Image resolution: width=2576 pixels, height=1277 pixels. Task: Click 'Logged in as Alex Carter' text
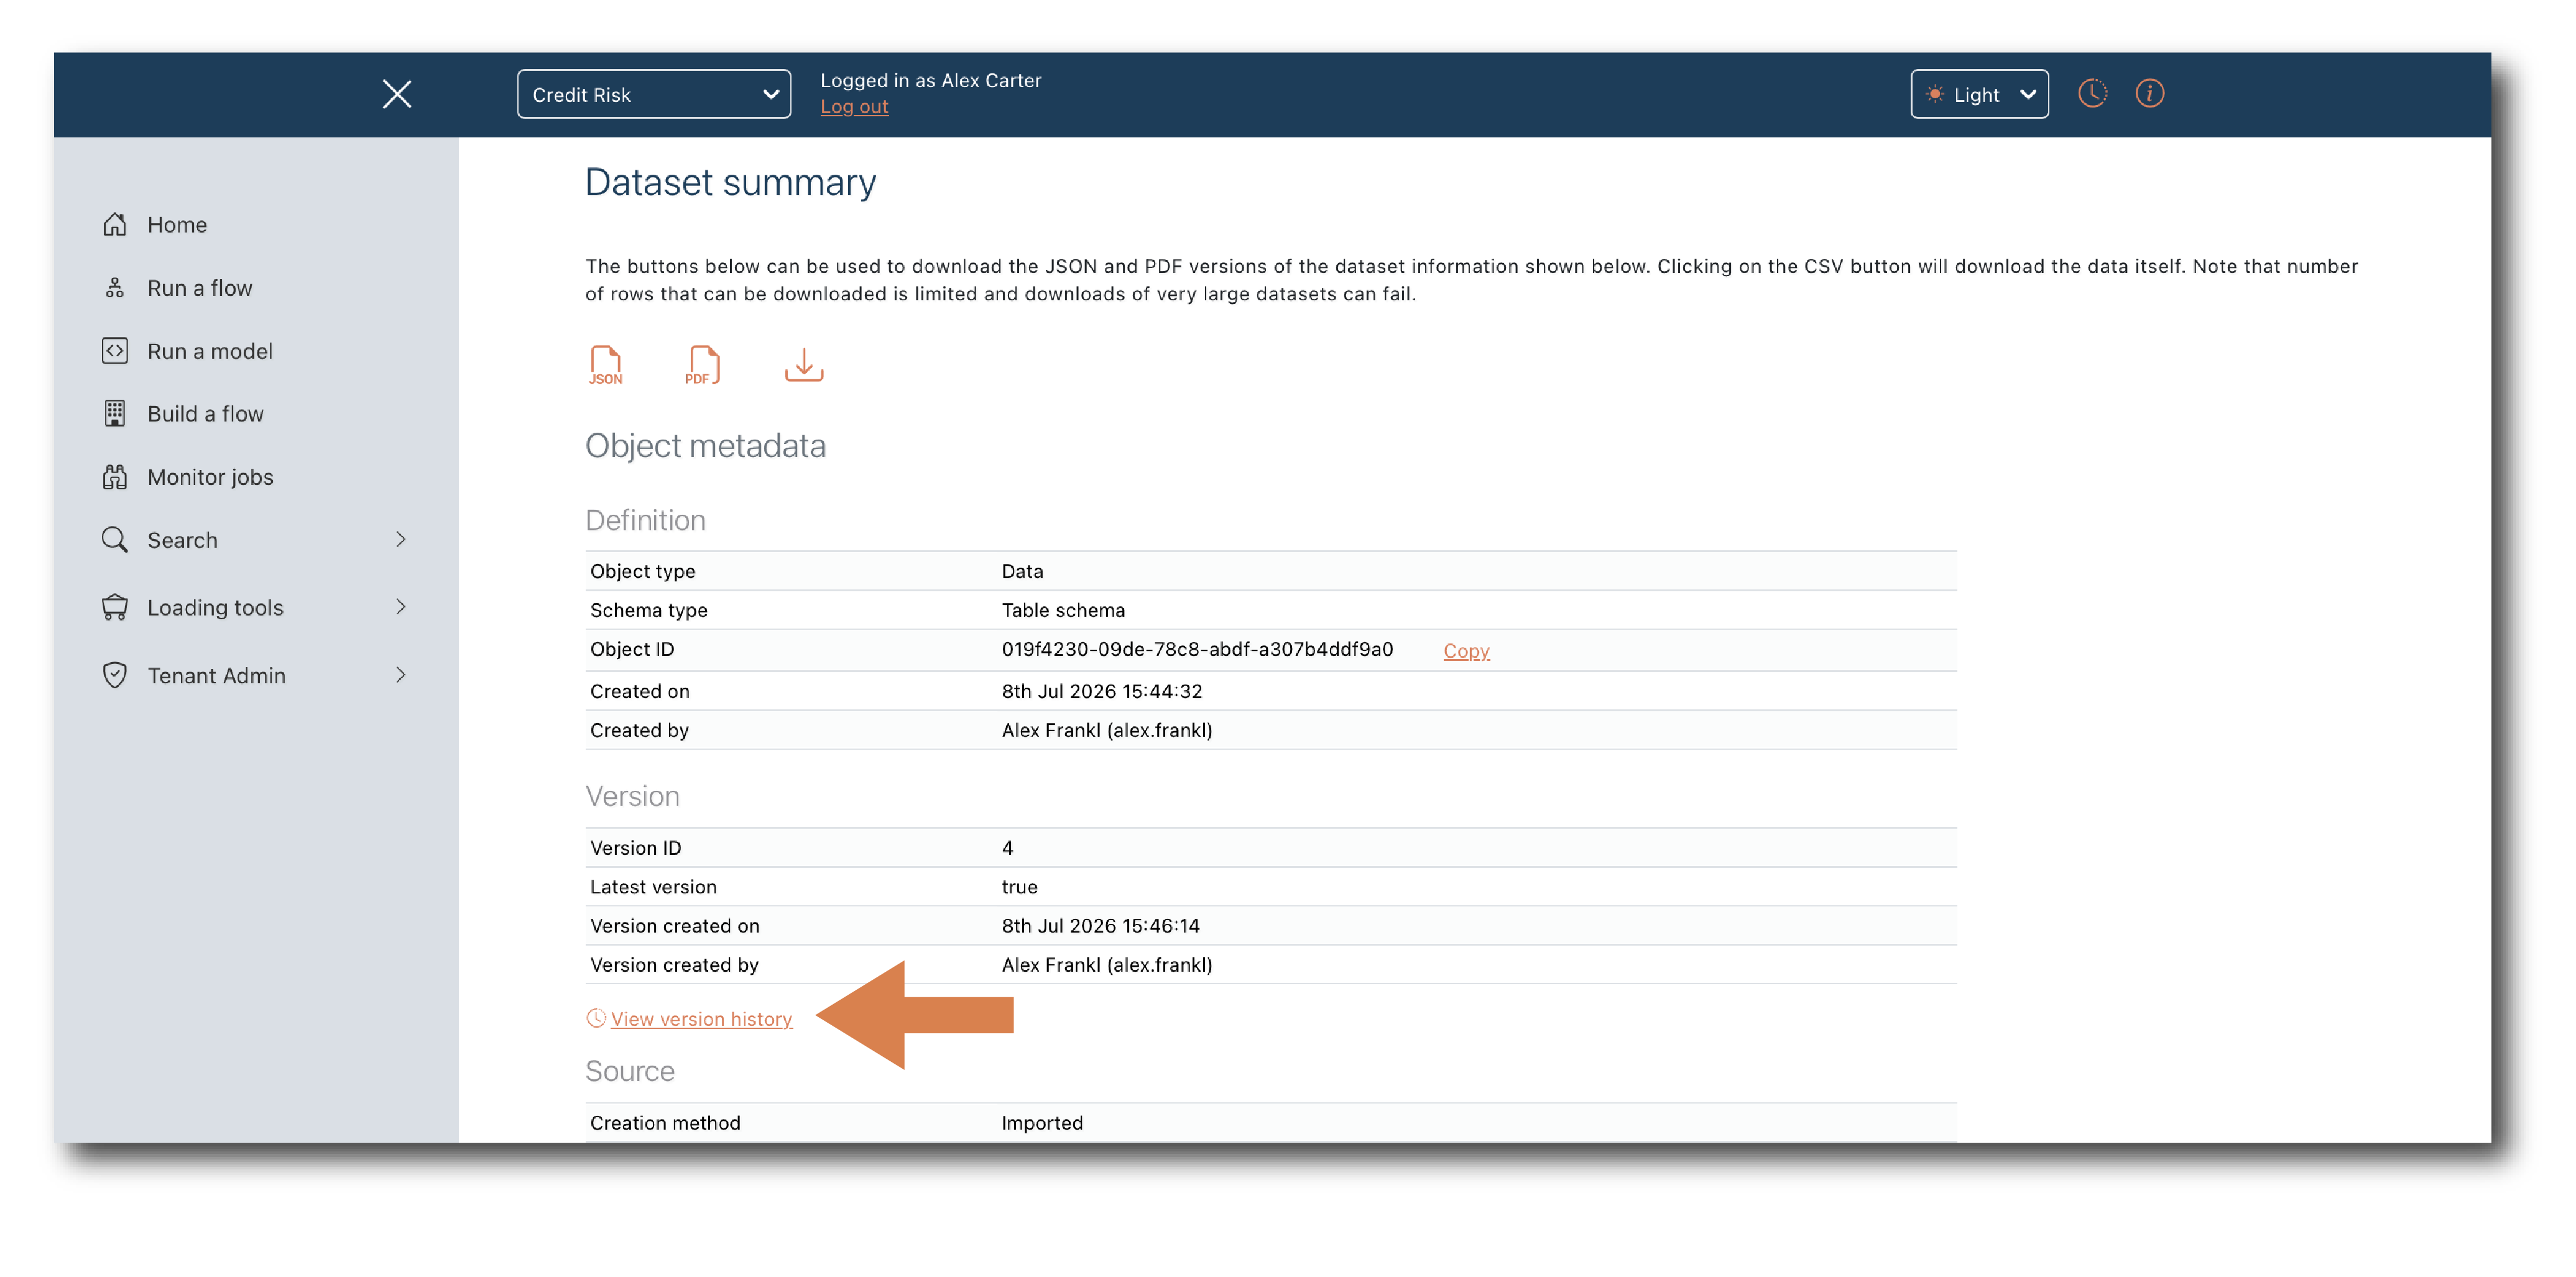coord(930,80)
